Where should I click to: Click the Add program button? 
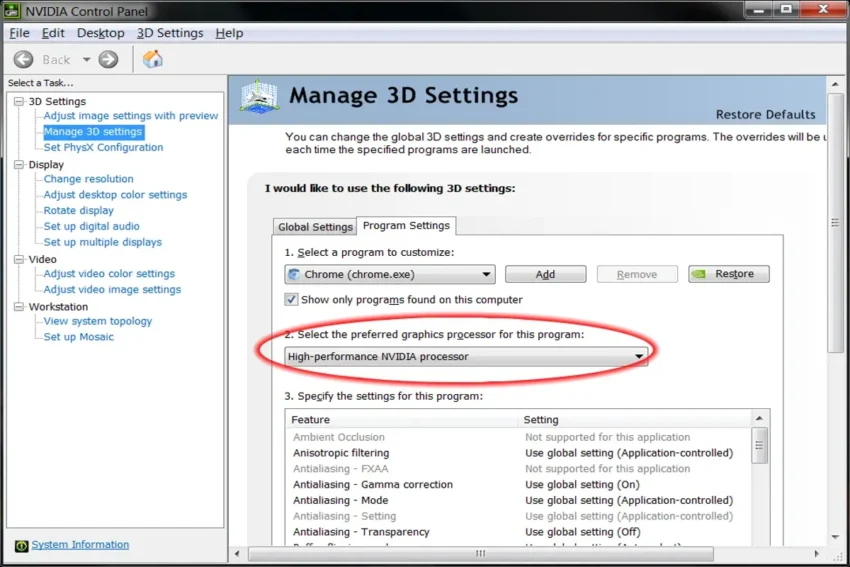point(545,274)
